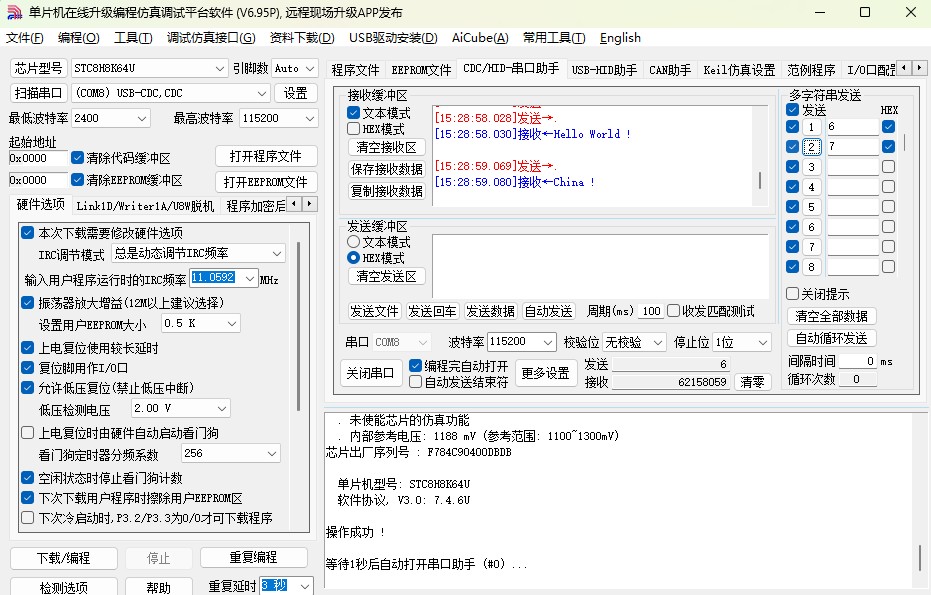931x595 pixels.
Task: Enable 关闭提示 checkbox
Action: tap(792, 293)
